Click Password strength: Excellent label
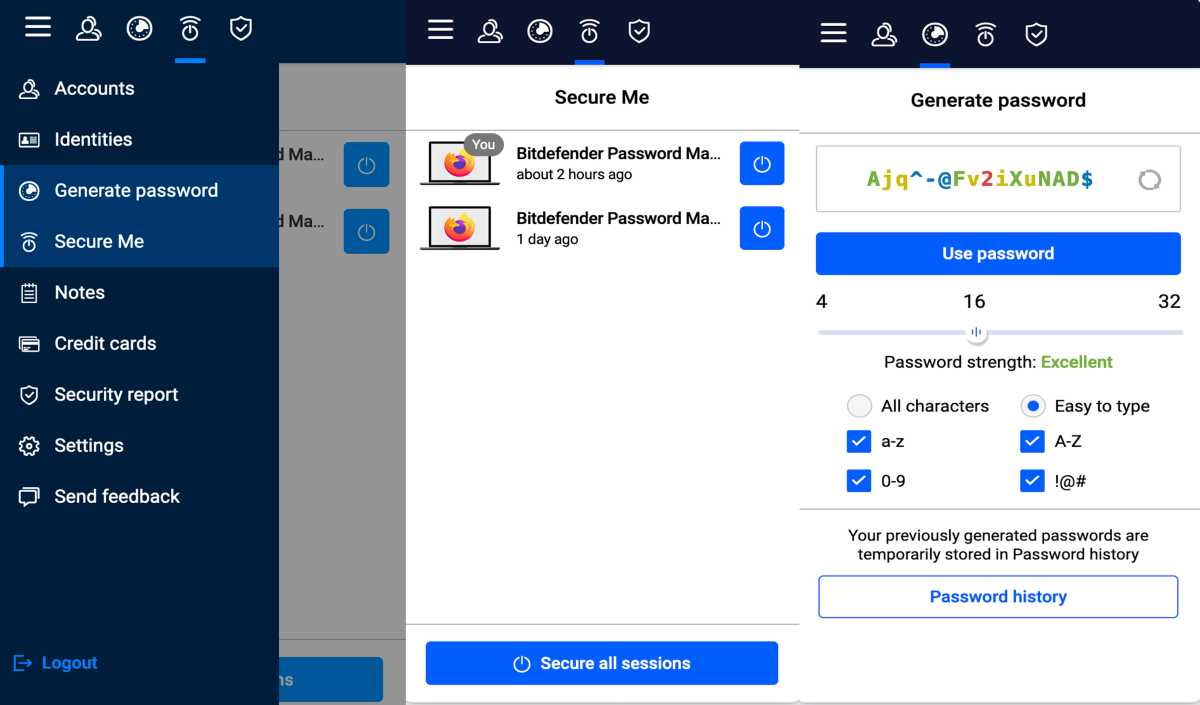1200x705 pixels. [x=998, y=362]
